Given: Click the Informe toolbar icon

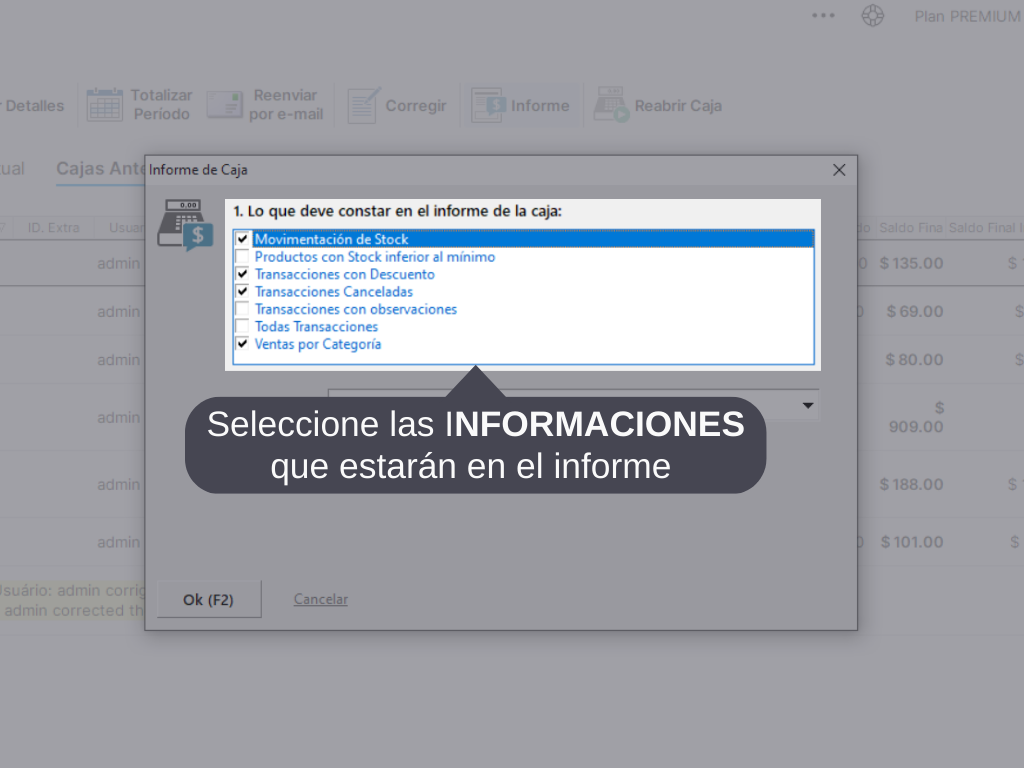Looking at the screenshot, I should pyautogui.click(x=488, y=105).
